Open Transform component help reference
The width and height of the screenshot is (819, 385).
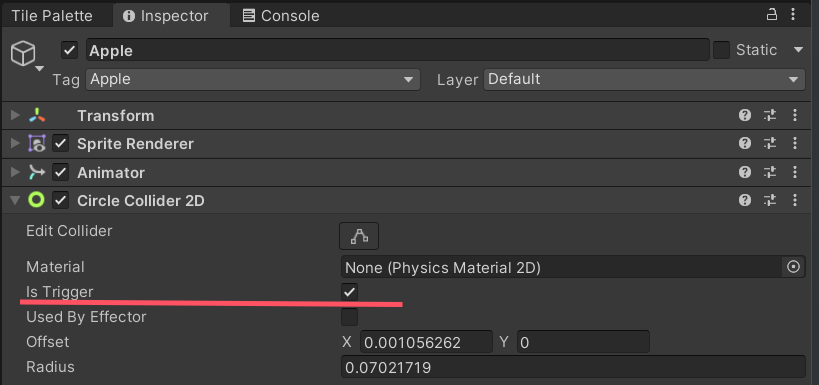[x=745, y=115]
